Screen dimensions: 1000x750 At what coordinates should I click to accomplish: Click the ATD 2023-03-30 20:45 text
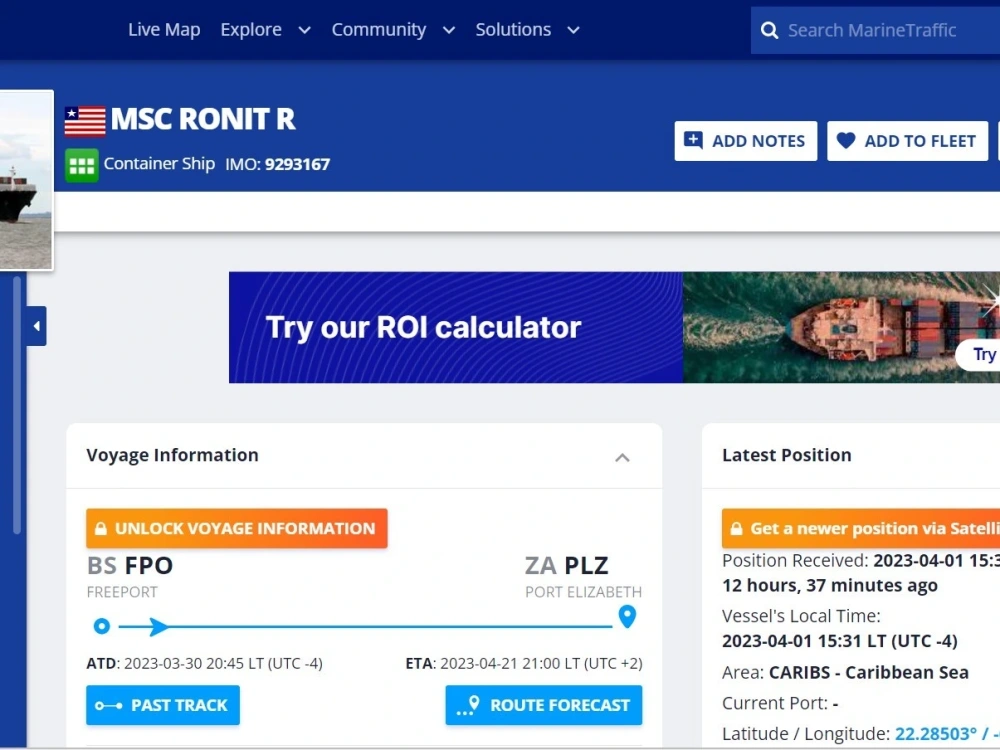coord(204,664)
